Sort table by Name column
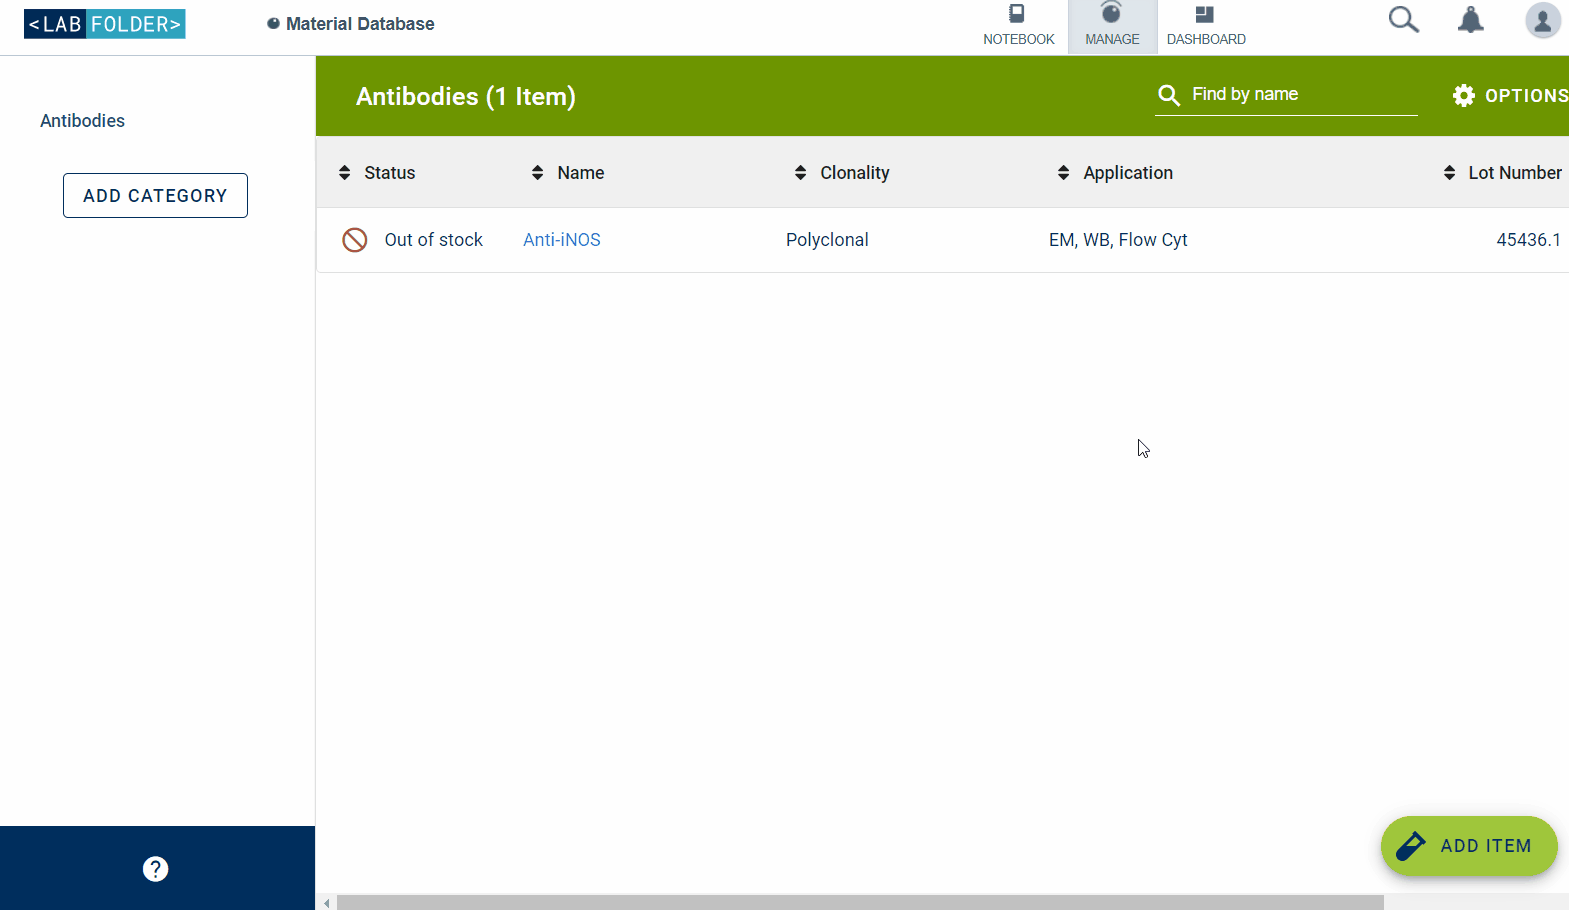1569x910 pixels. (x=568, y=173)
